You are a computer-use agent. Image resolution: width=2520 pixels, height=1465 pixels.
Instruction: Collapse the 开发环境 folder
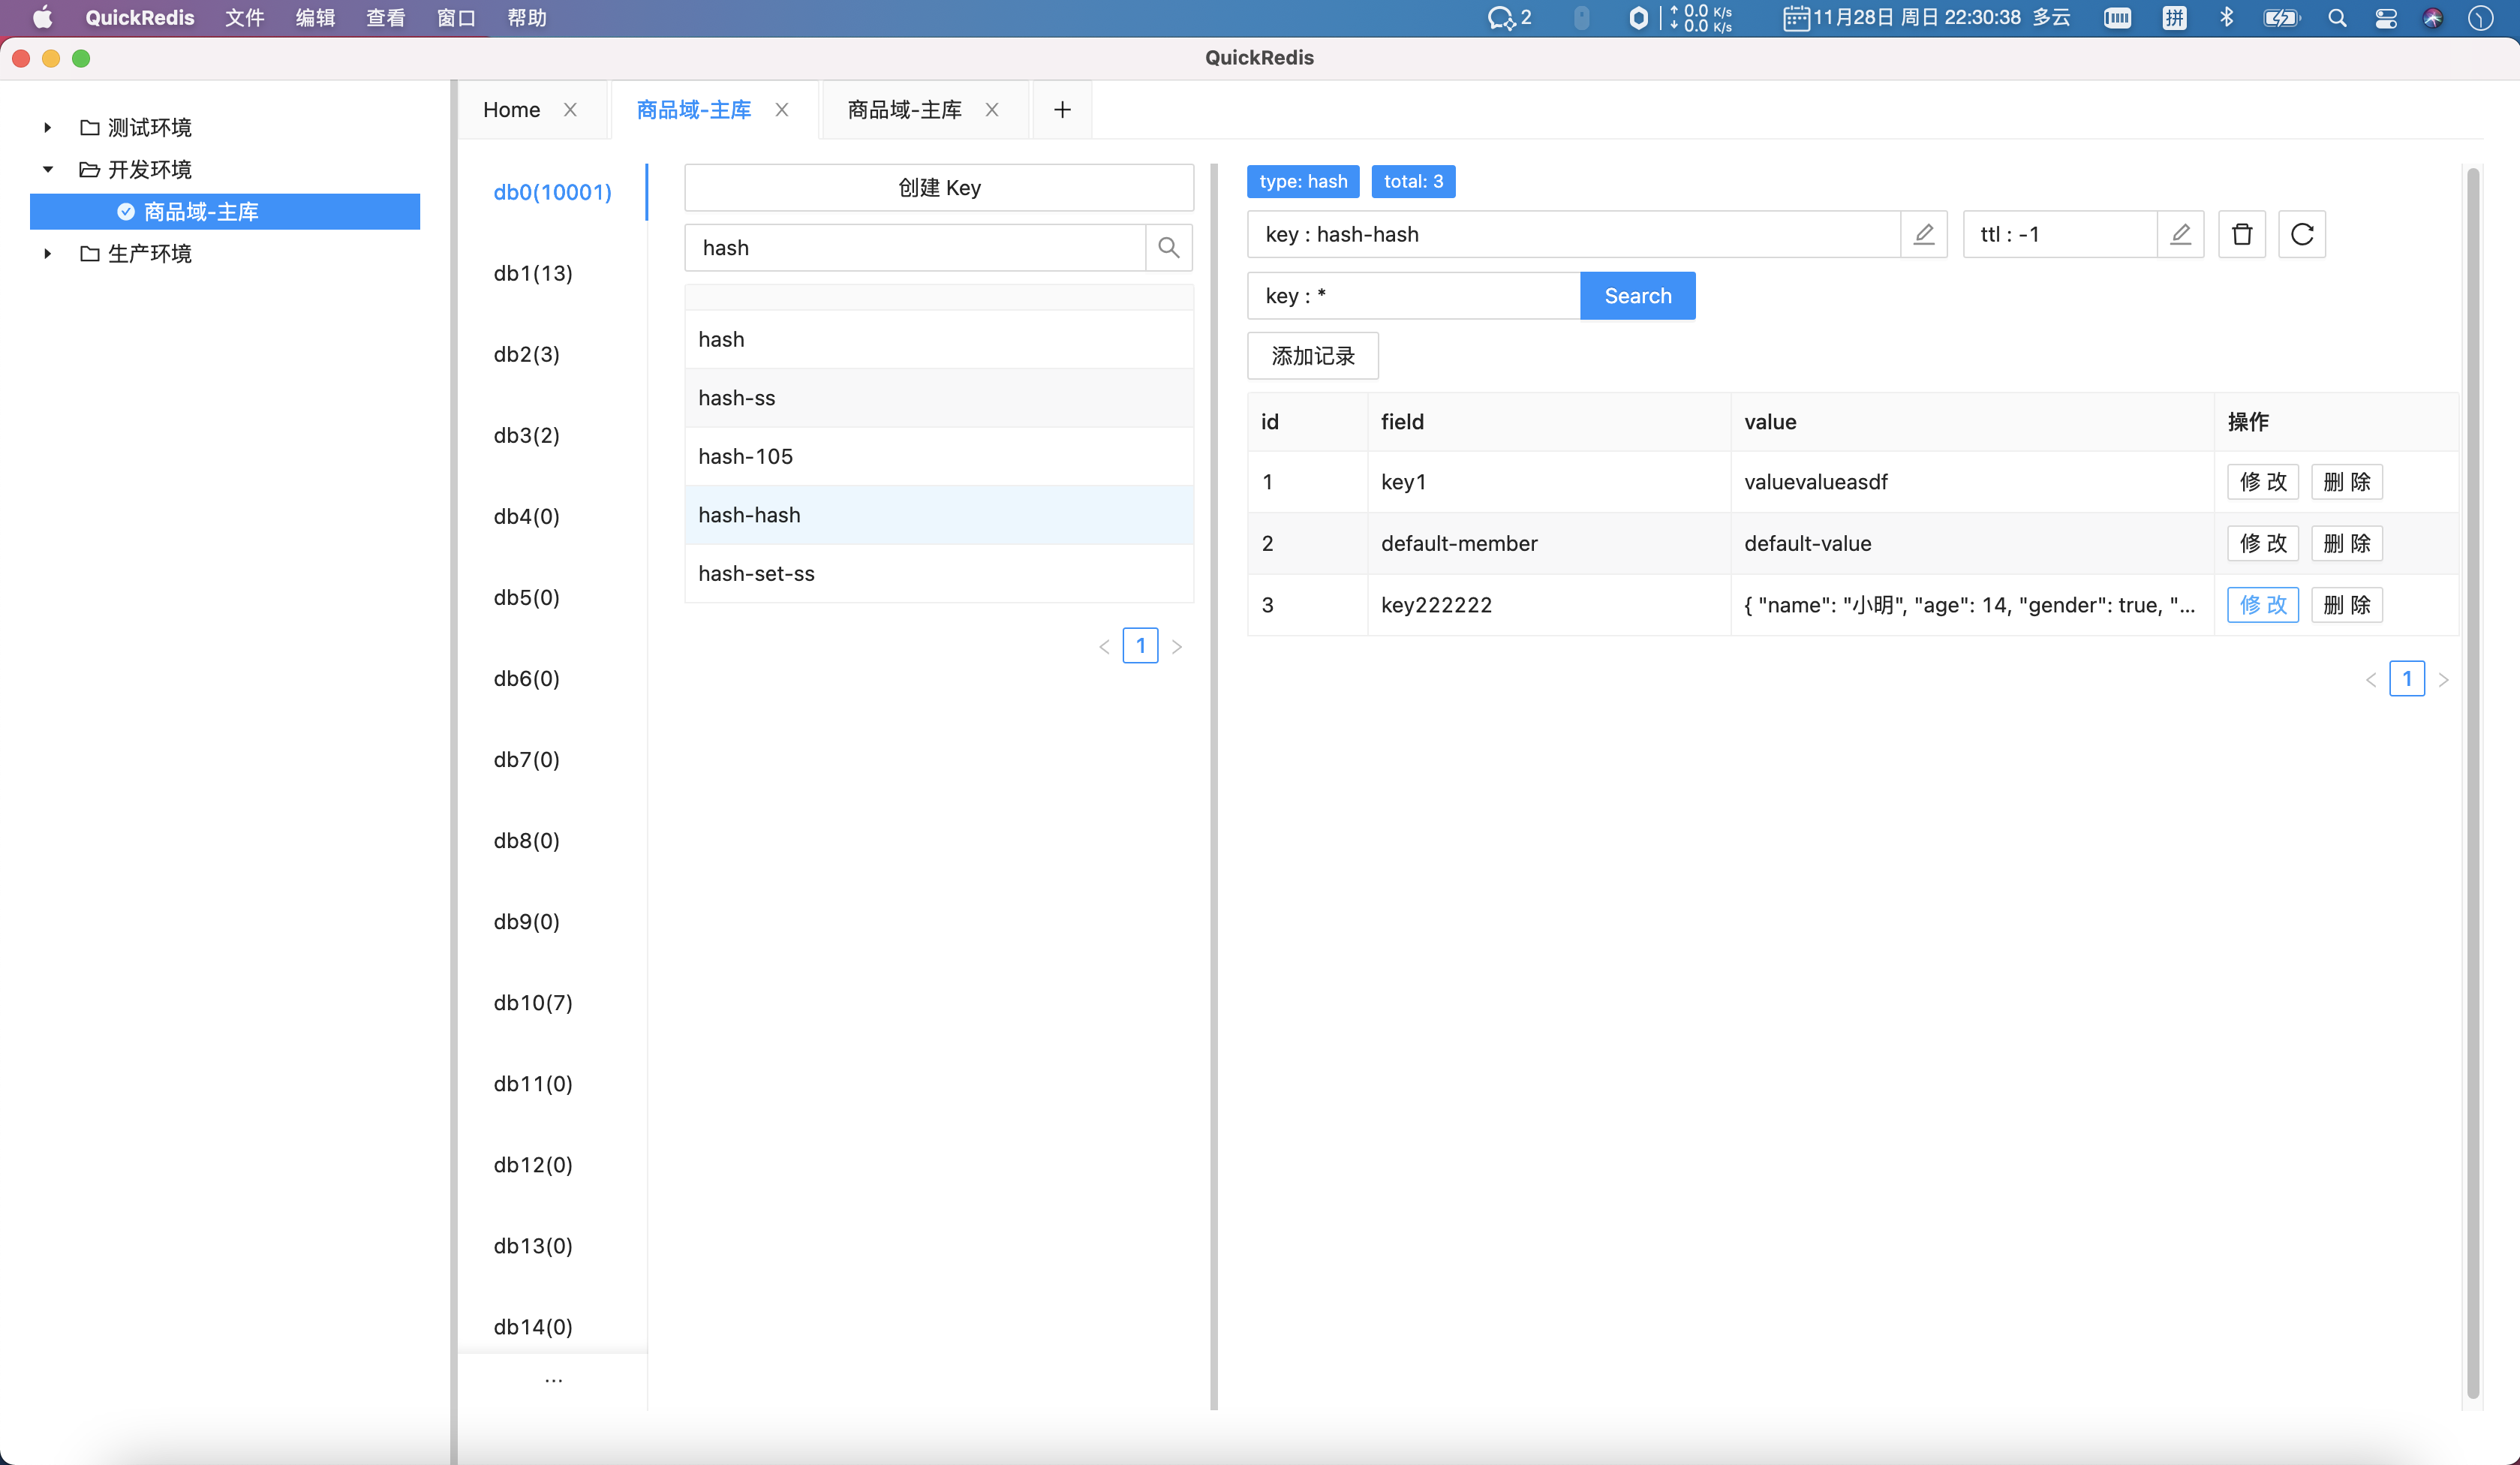tap(47, 169)
